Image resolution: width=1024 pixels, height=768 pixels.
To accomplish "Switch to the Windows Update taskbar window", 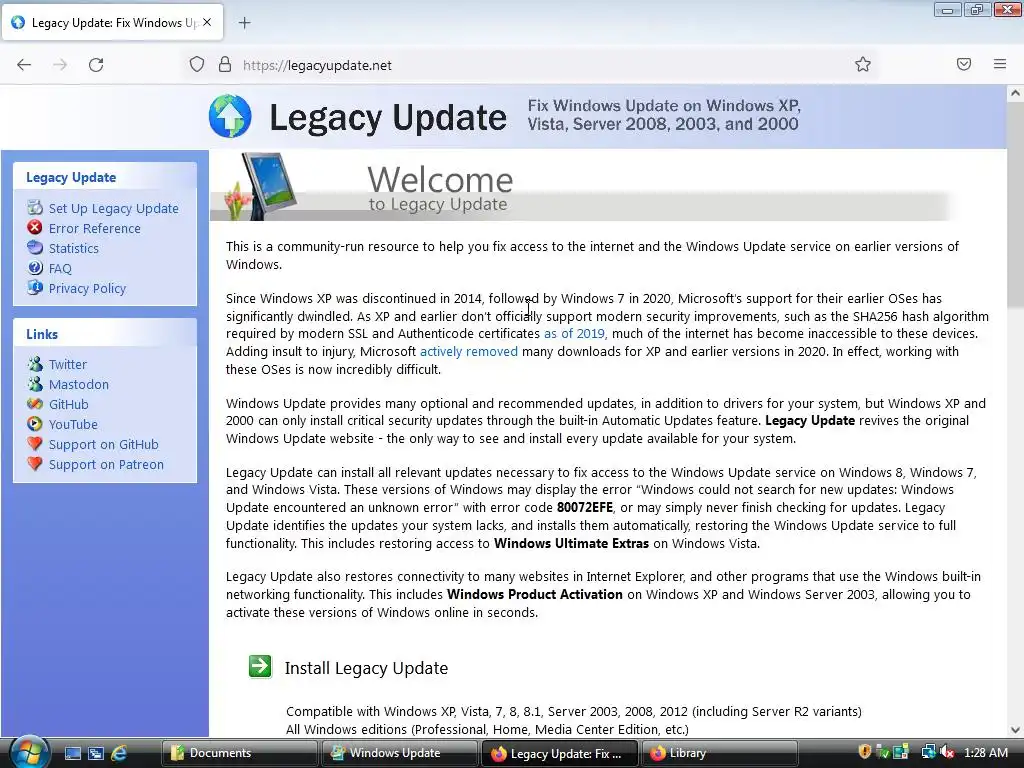I will pos(400,753).
